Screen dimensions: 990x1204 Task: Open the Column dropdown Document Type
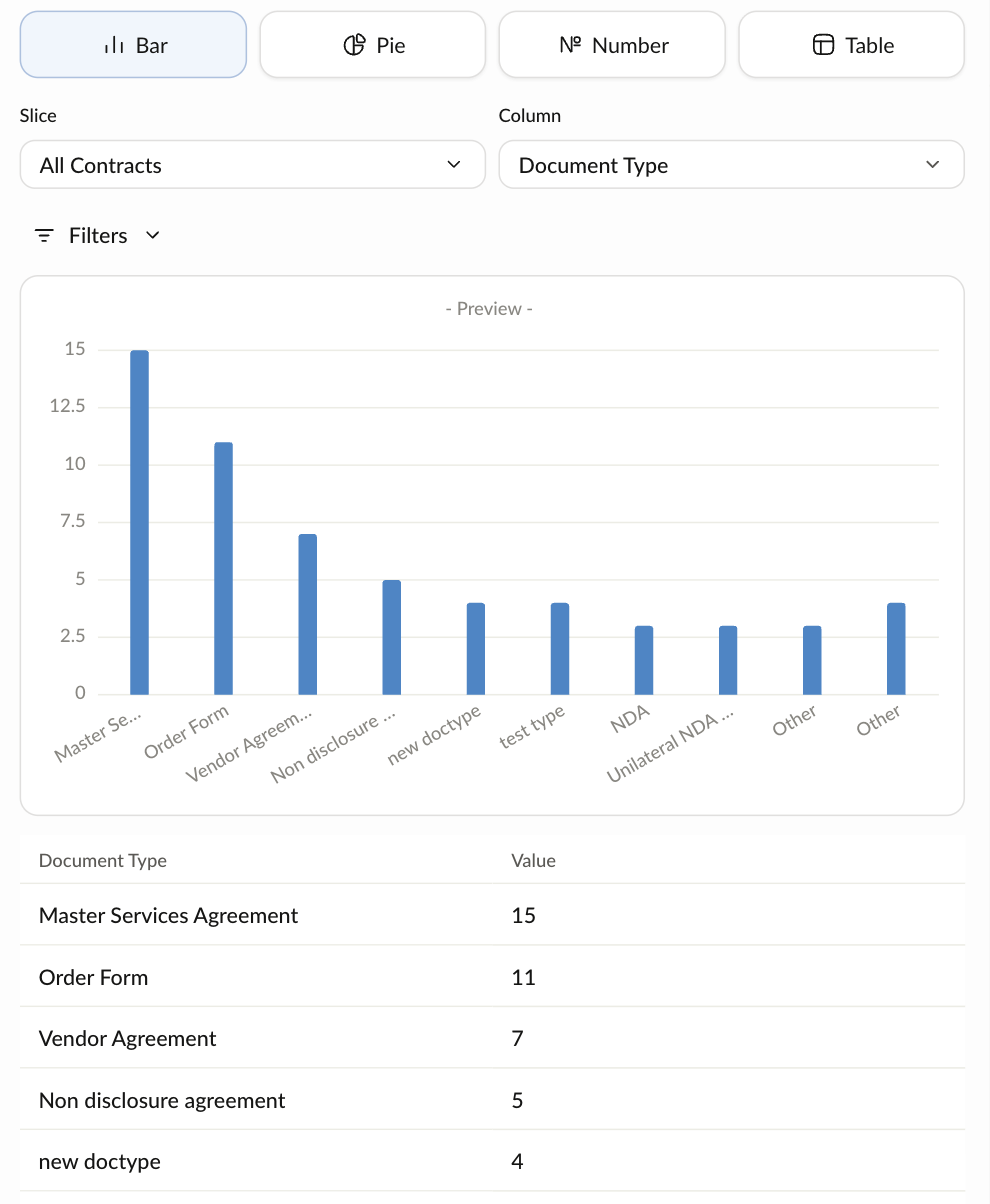pyautogui.click(x=731, y=165)
